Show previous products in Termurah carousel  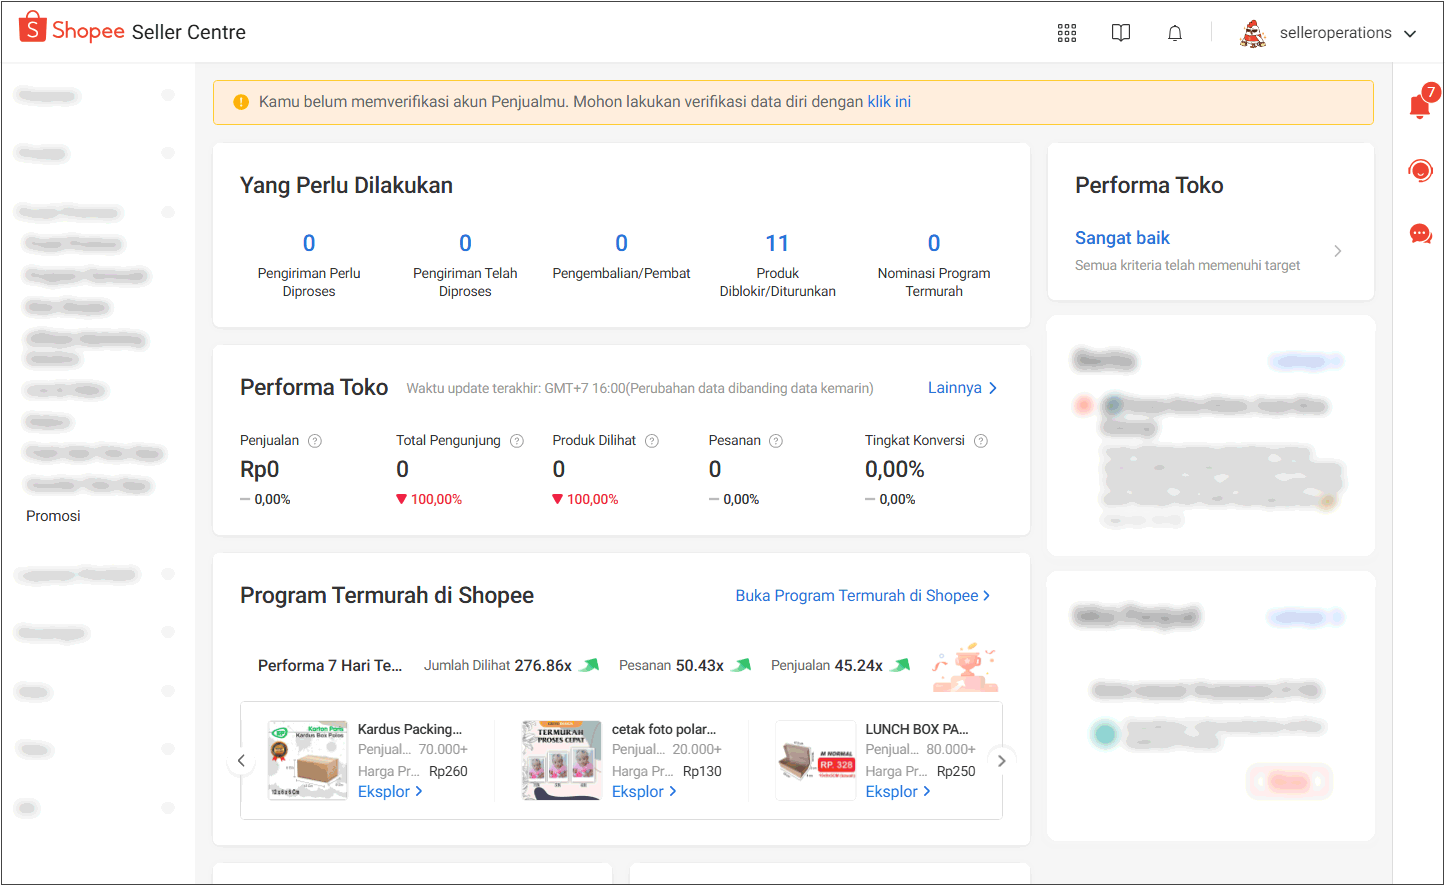(x=241, y=761)
